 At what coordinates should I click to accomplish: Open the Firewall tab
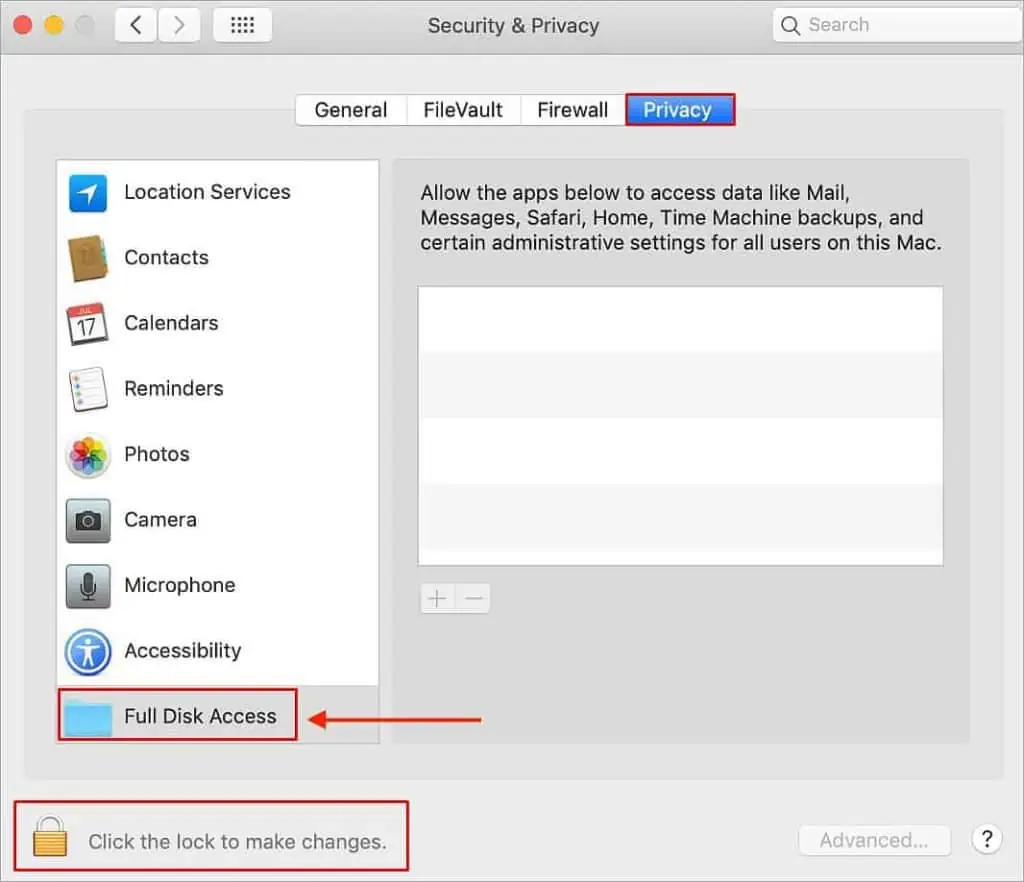tap(572, 110)
